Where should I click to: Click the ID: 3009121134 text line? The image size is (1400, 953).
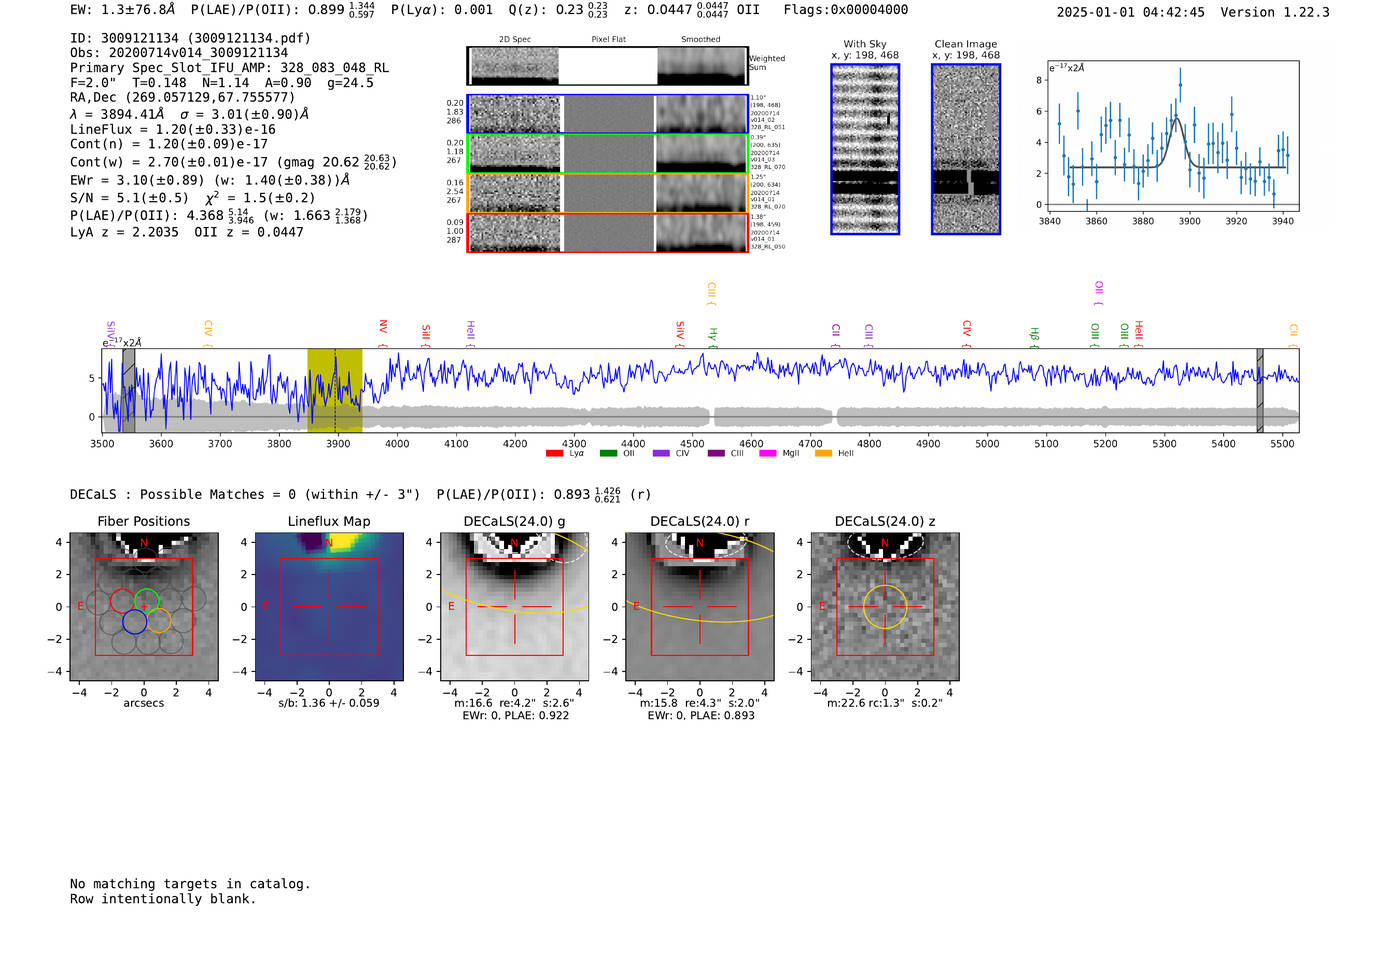click(x=190, y=38)
